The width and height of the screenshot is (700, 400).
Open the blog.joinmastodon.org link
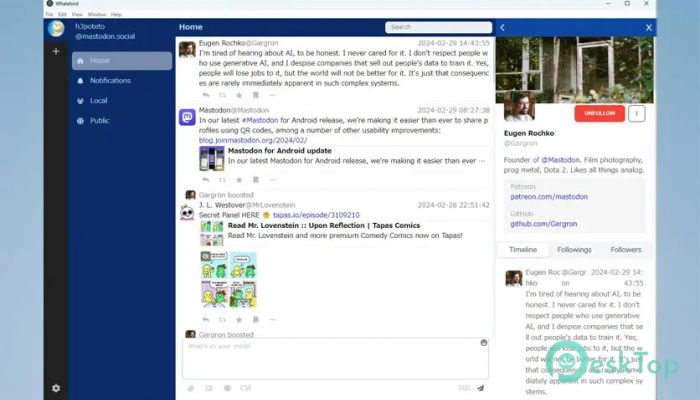[x=253, y=140]
